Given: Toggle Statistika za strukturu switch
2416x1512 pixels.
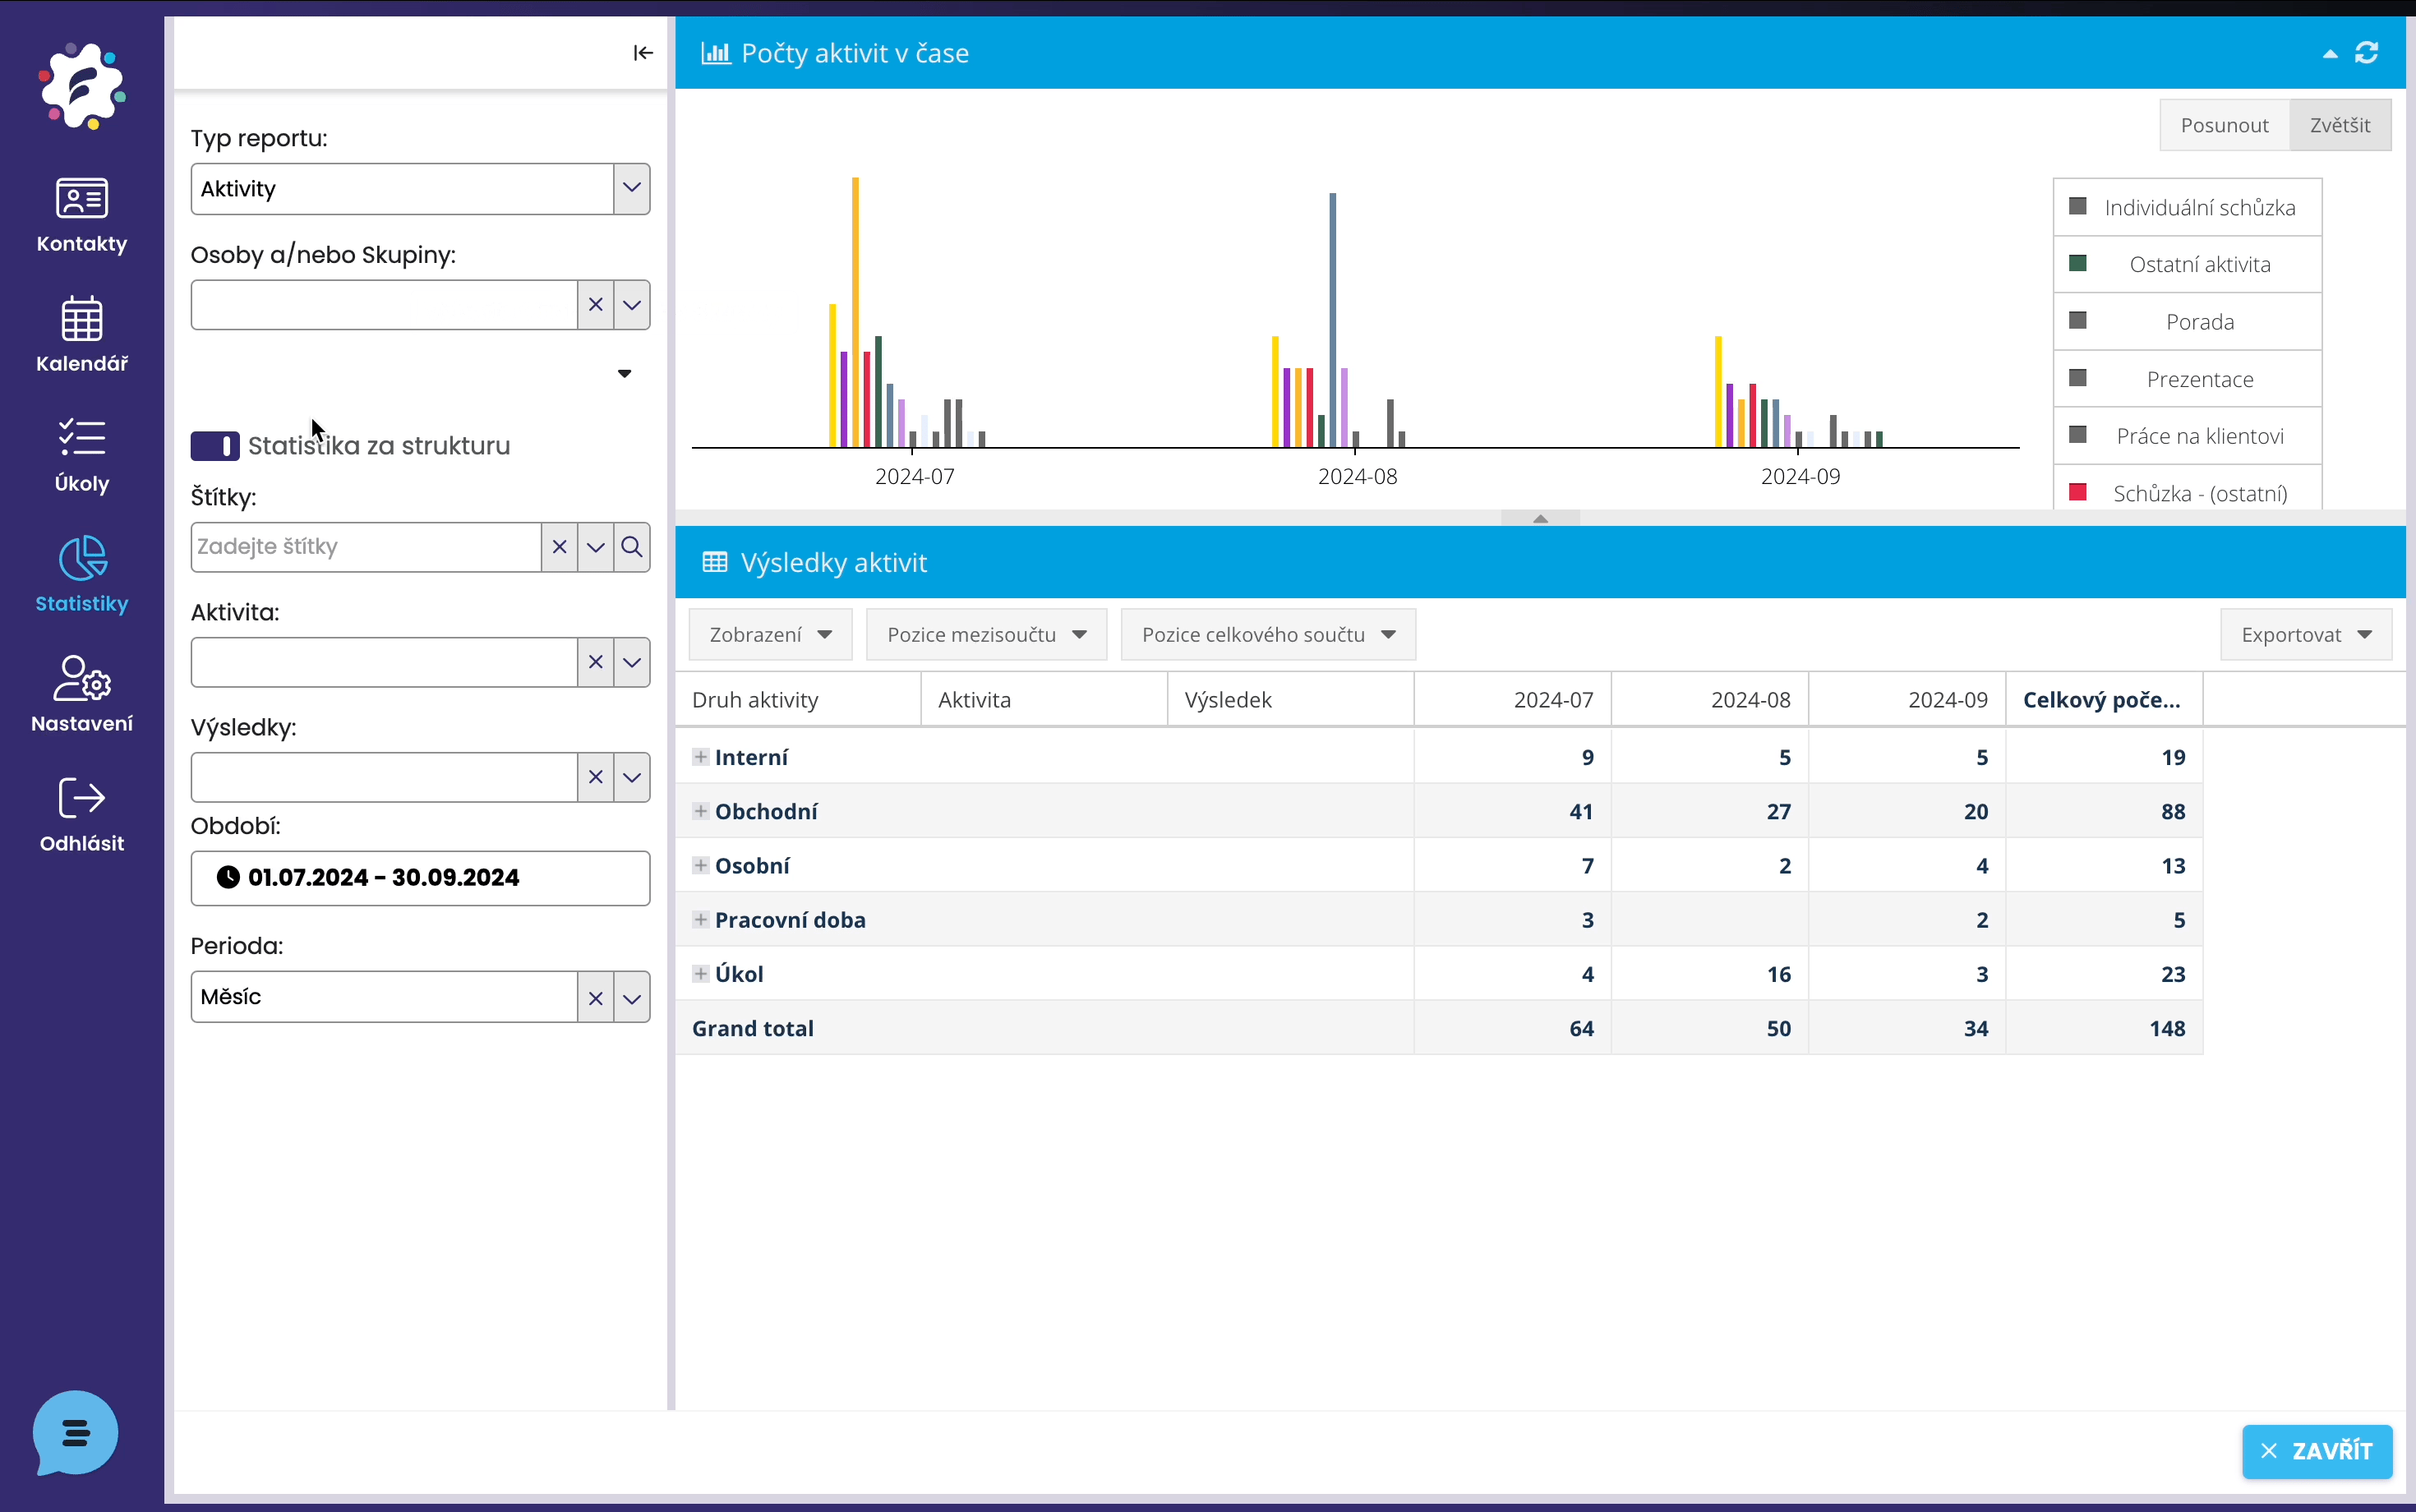Looking at the screenshot, I should pyautogui.click(x=215, y=446).
